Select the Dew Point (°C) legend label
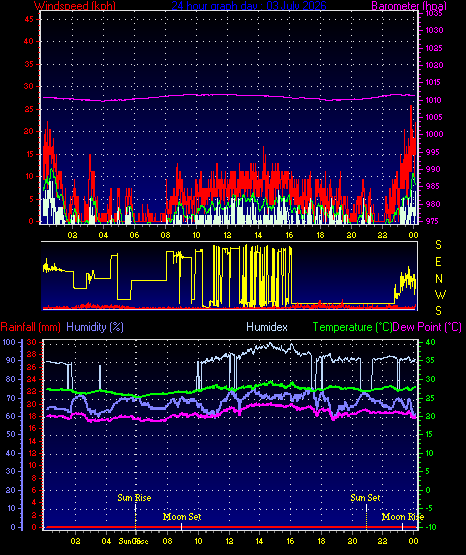The image size is (466, 555). (x=427, y=327)
